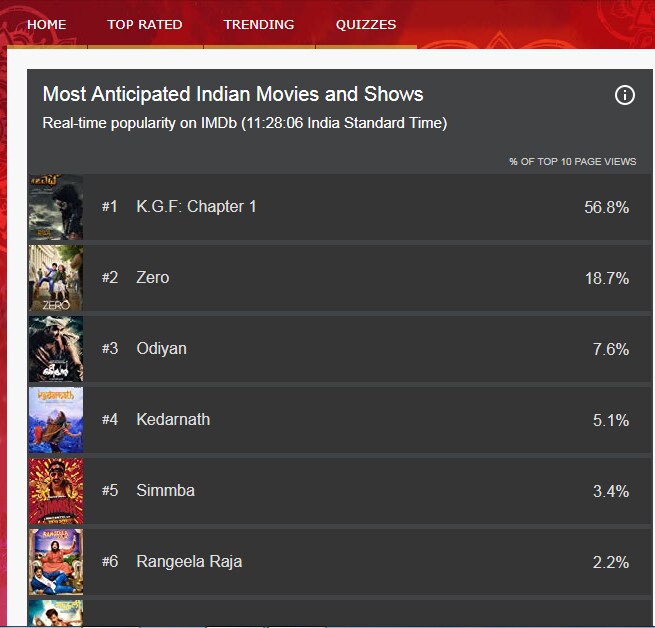Click the Most Anticipated Indian Movies heading
Screen dimensions: 655x628
pos(233,94)
